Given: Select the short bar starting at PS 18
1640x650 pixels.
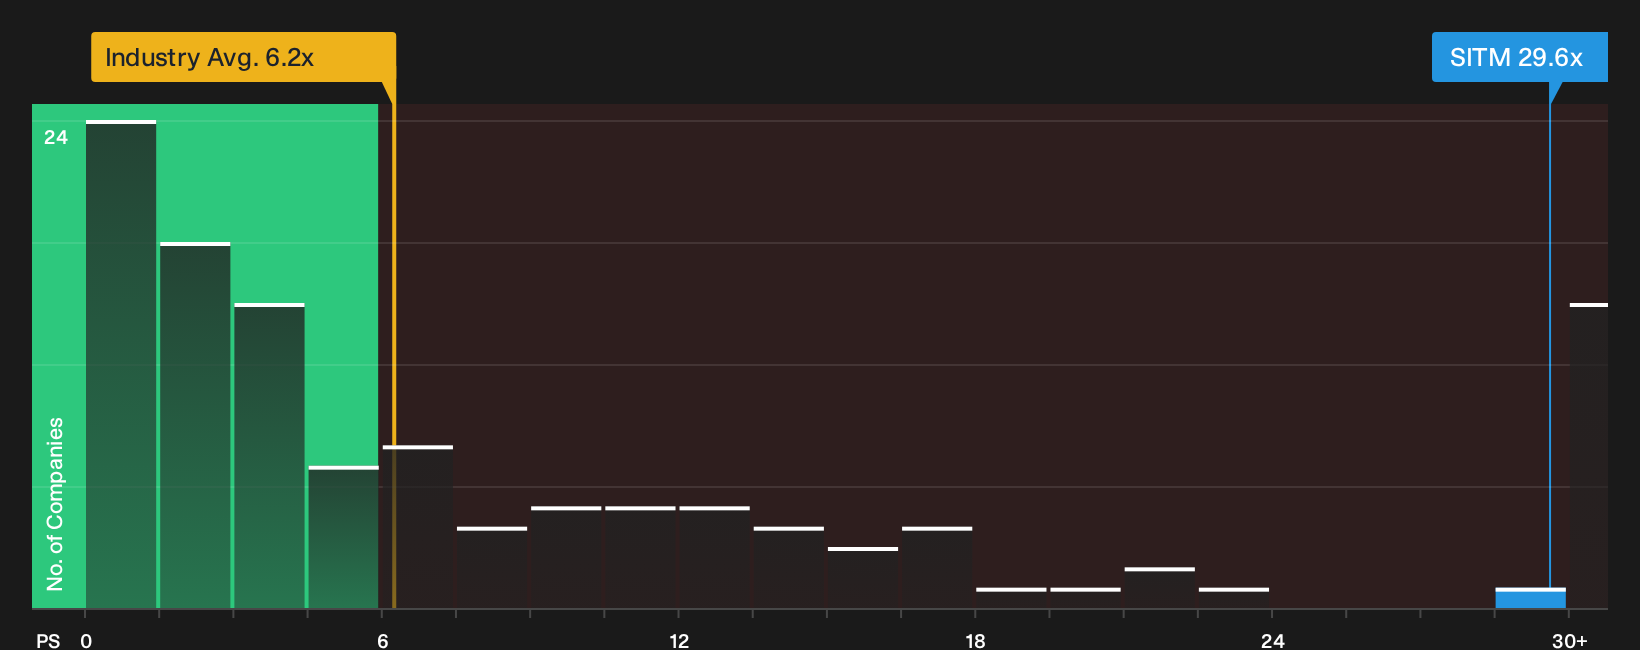Looking at the screenshot, I should tap(1011, 598).
